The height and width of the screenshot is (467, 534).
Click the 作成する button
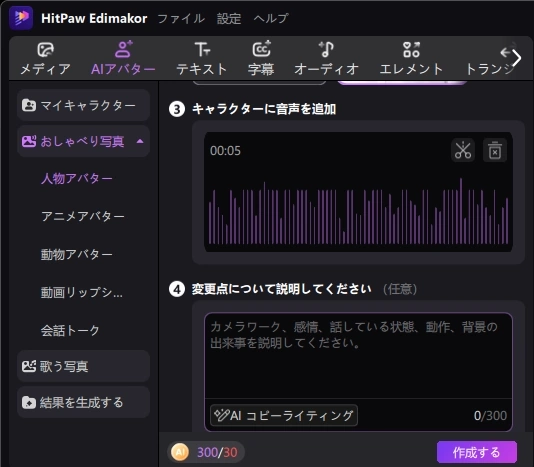point(477,452)
